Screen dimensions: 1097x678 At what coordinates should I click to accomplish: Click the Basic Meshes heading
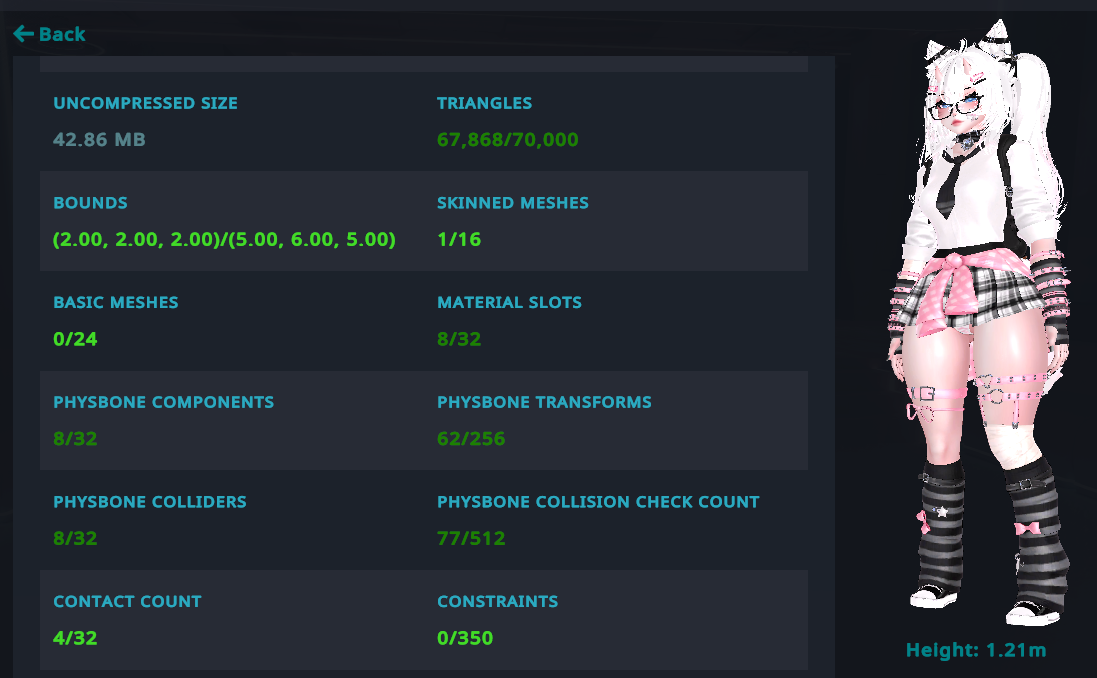point(115,302)
